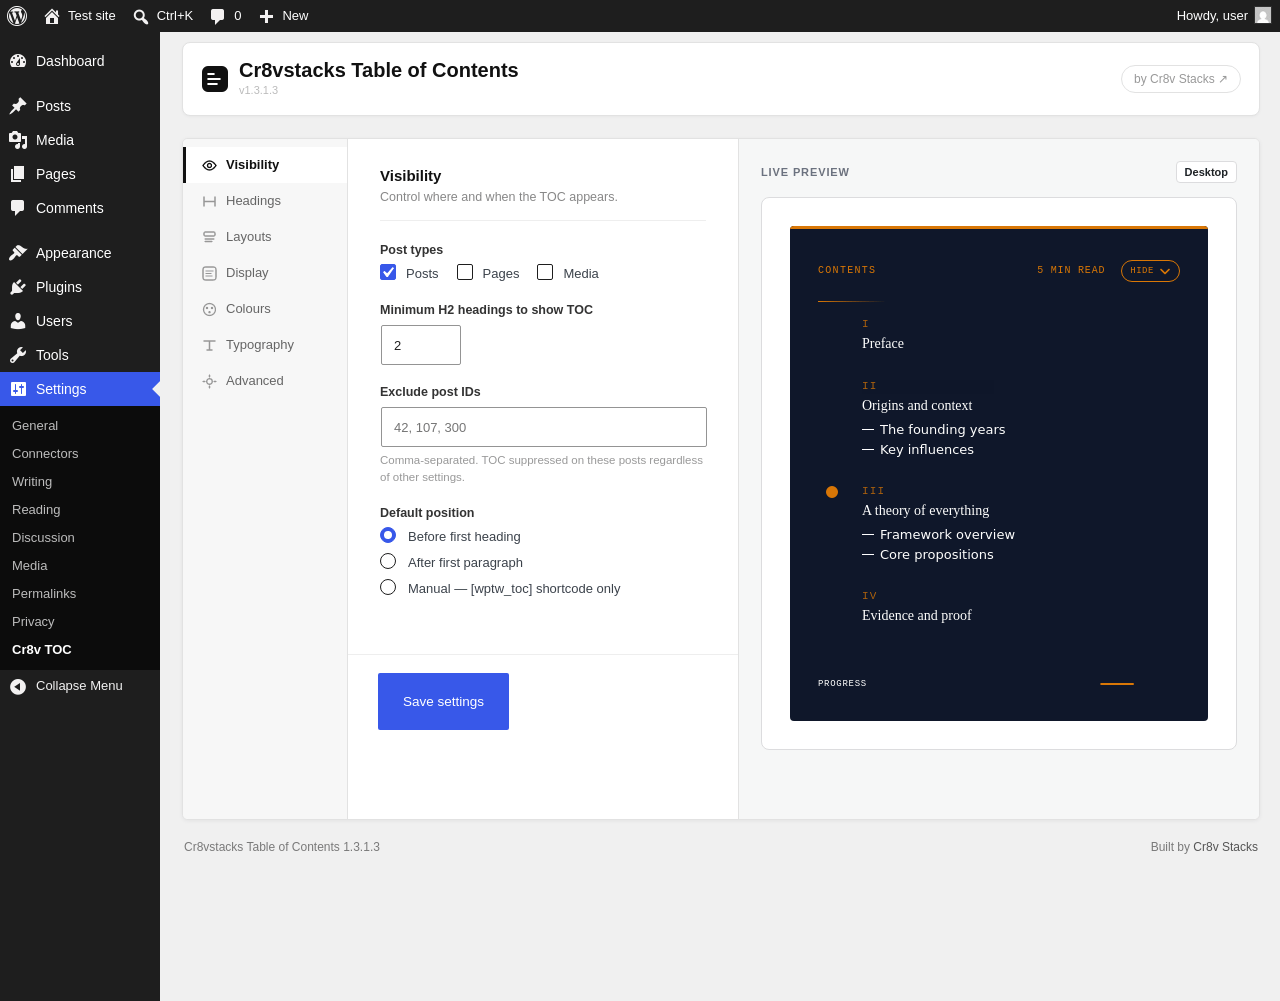The height and width of the screenshot is (1001, 1280).
Task: Click the Collapse Menu arrow icon
Action: tap(18, 687)
